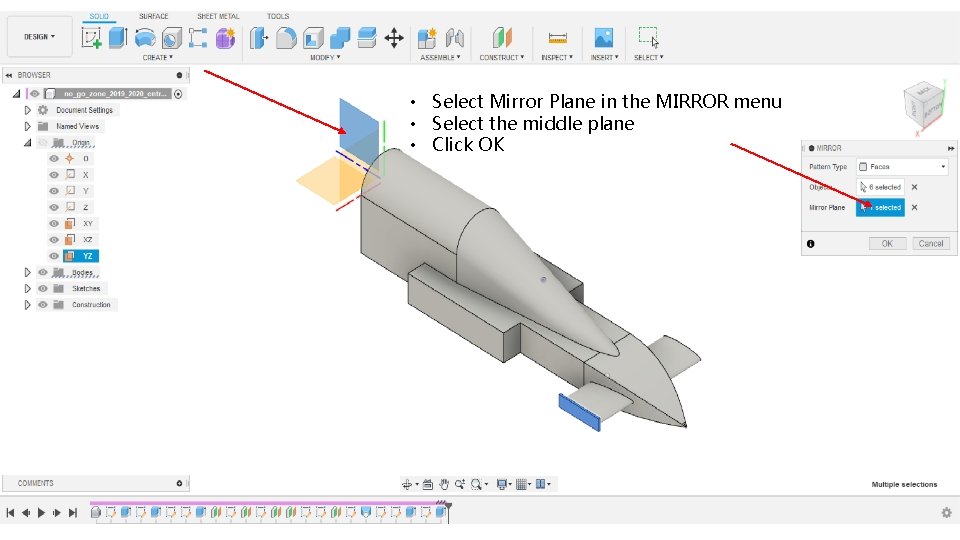This screenshot has height=540, width=960.
Task: Select the New Component icon
Action: (427, 38)
